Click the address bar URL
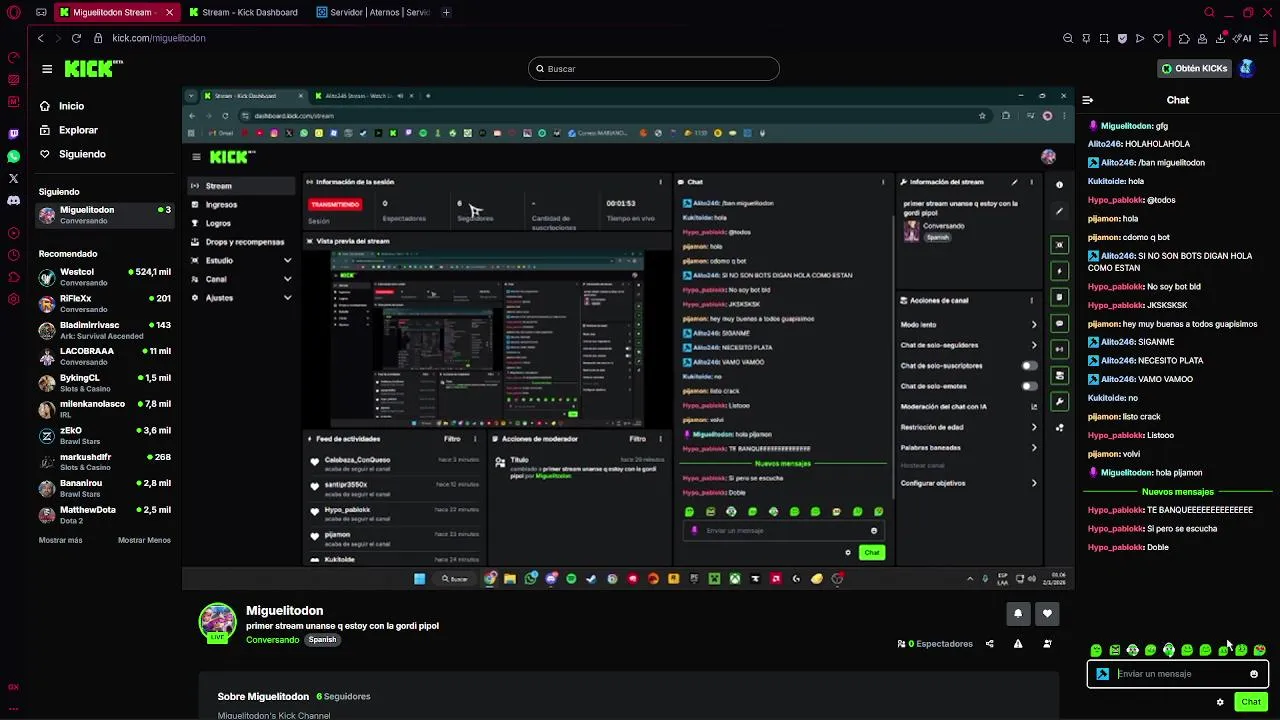Viewport: 1280px width, 720px height. click(159, 38)
